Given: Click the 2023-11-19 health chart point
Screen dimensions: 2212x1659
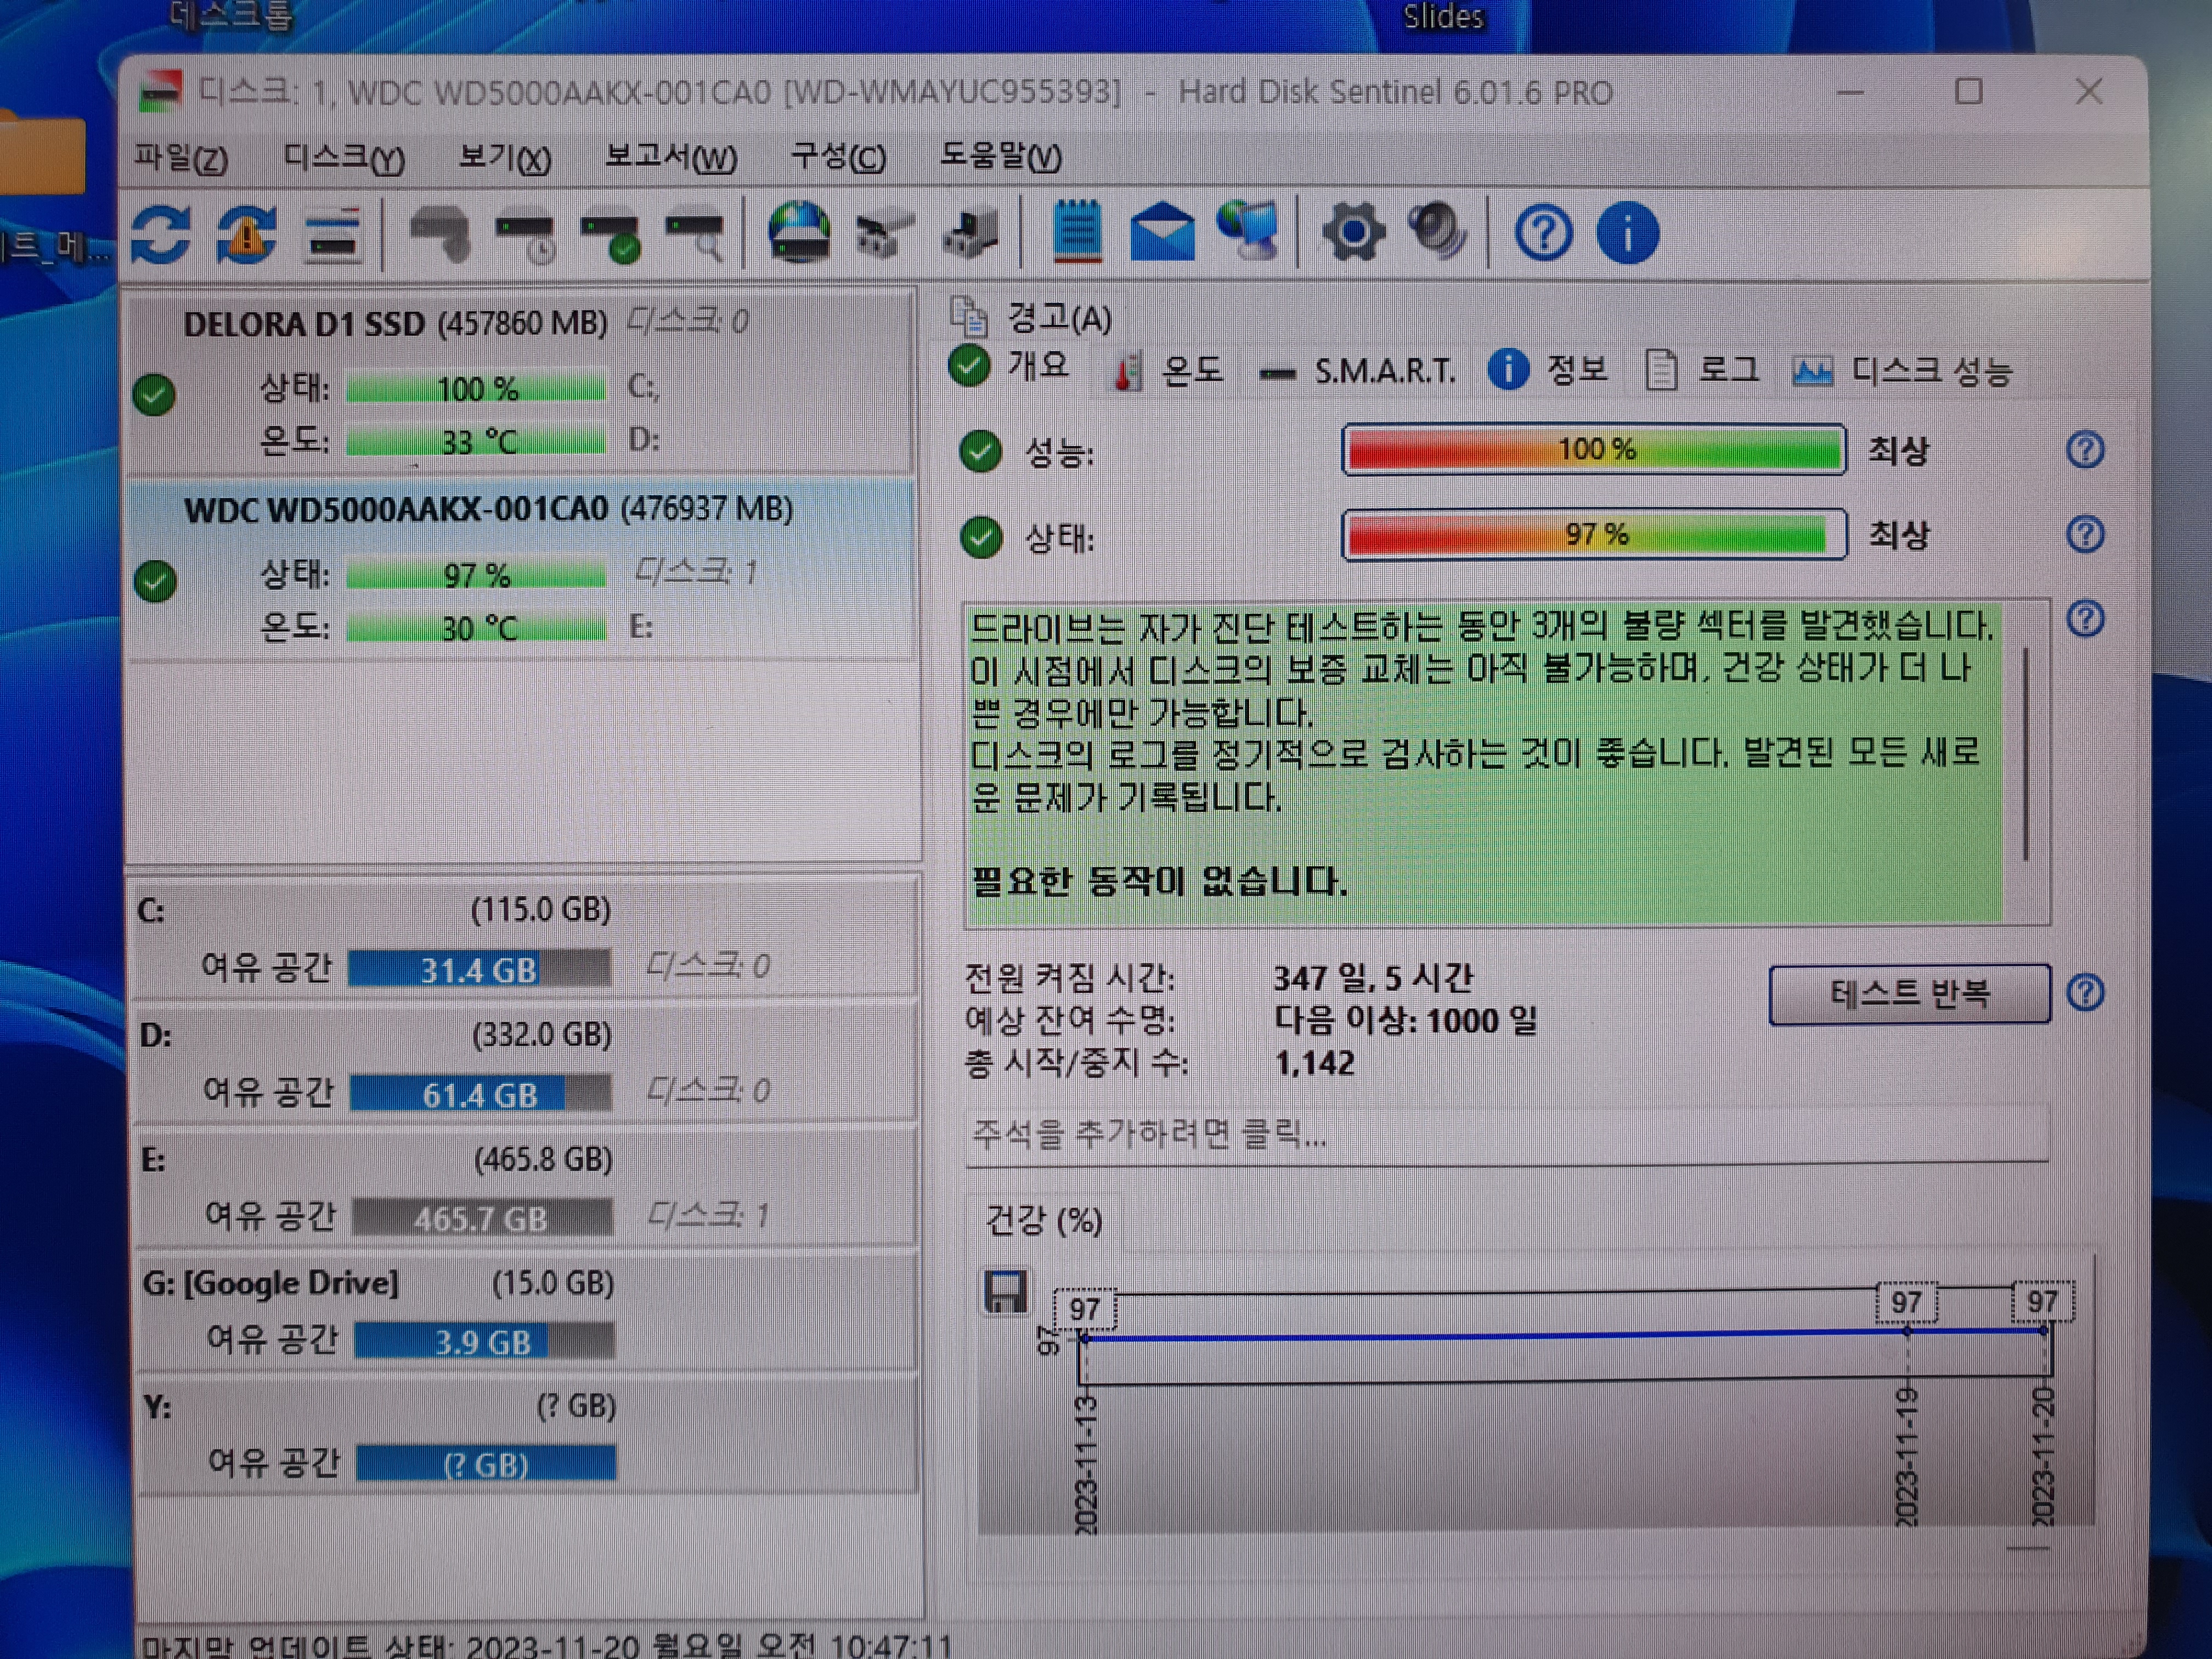Looking at the screenshot, I should (1907, 1331).
